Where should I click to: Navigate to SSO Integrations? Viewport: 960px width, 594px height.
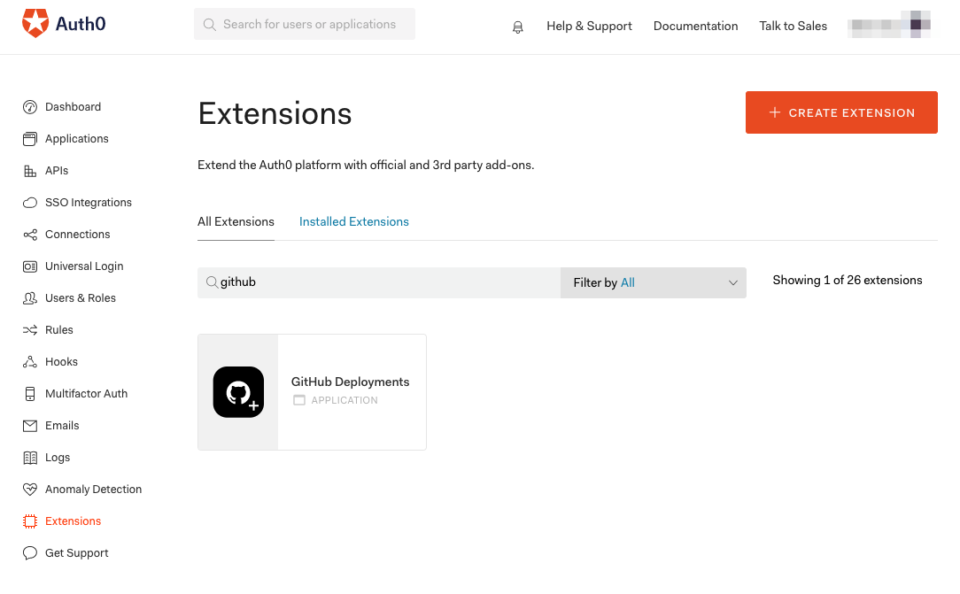tap(88, 202)
